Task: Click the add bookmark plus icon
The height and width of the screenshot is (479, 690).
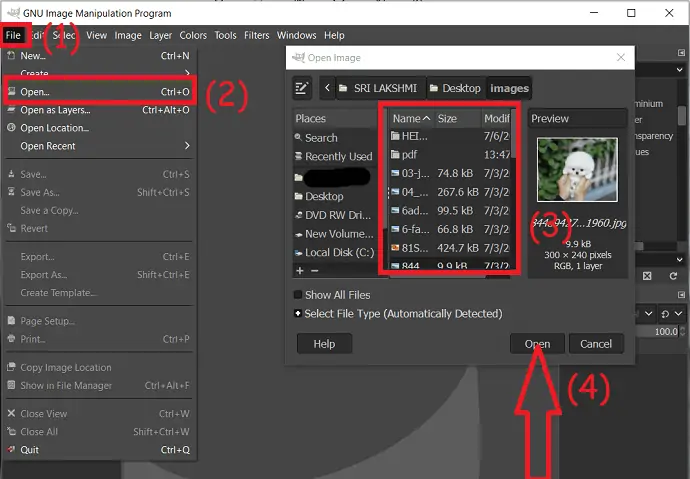Action: click(x=300, y=271)
